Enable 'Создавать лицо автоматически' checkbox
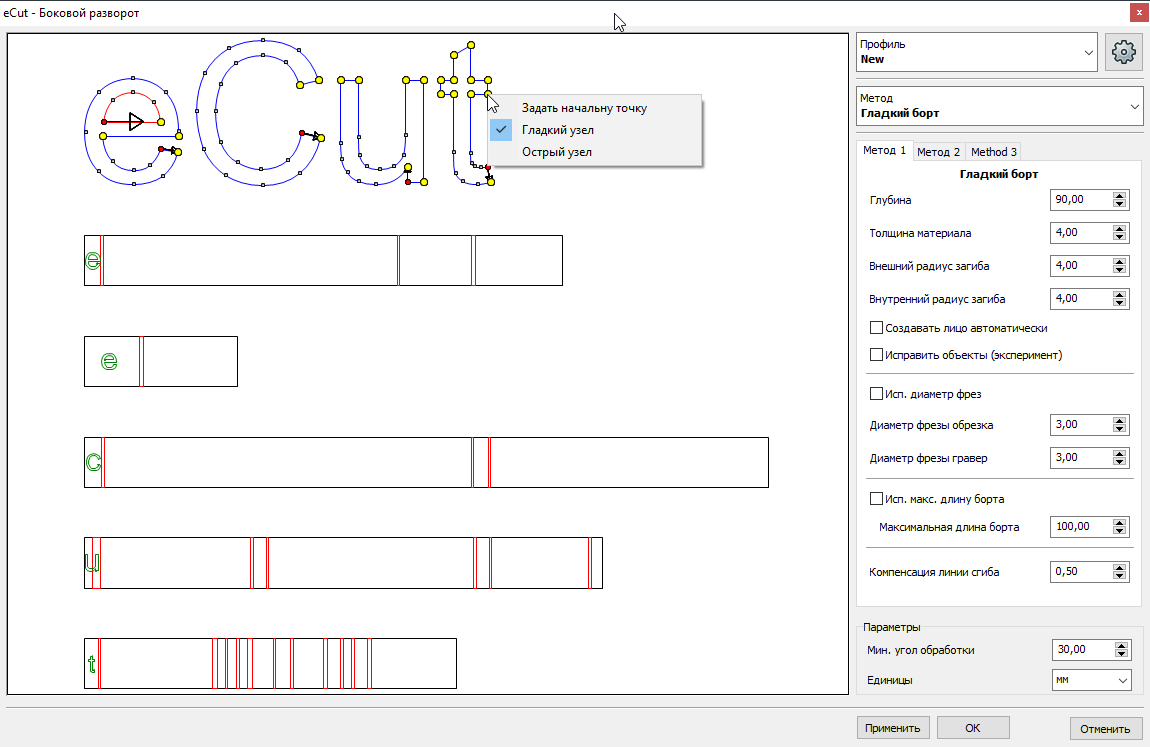Image resolution: width=1150 pixels, height=747 pixels. point(876,328)
